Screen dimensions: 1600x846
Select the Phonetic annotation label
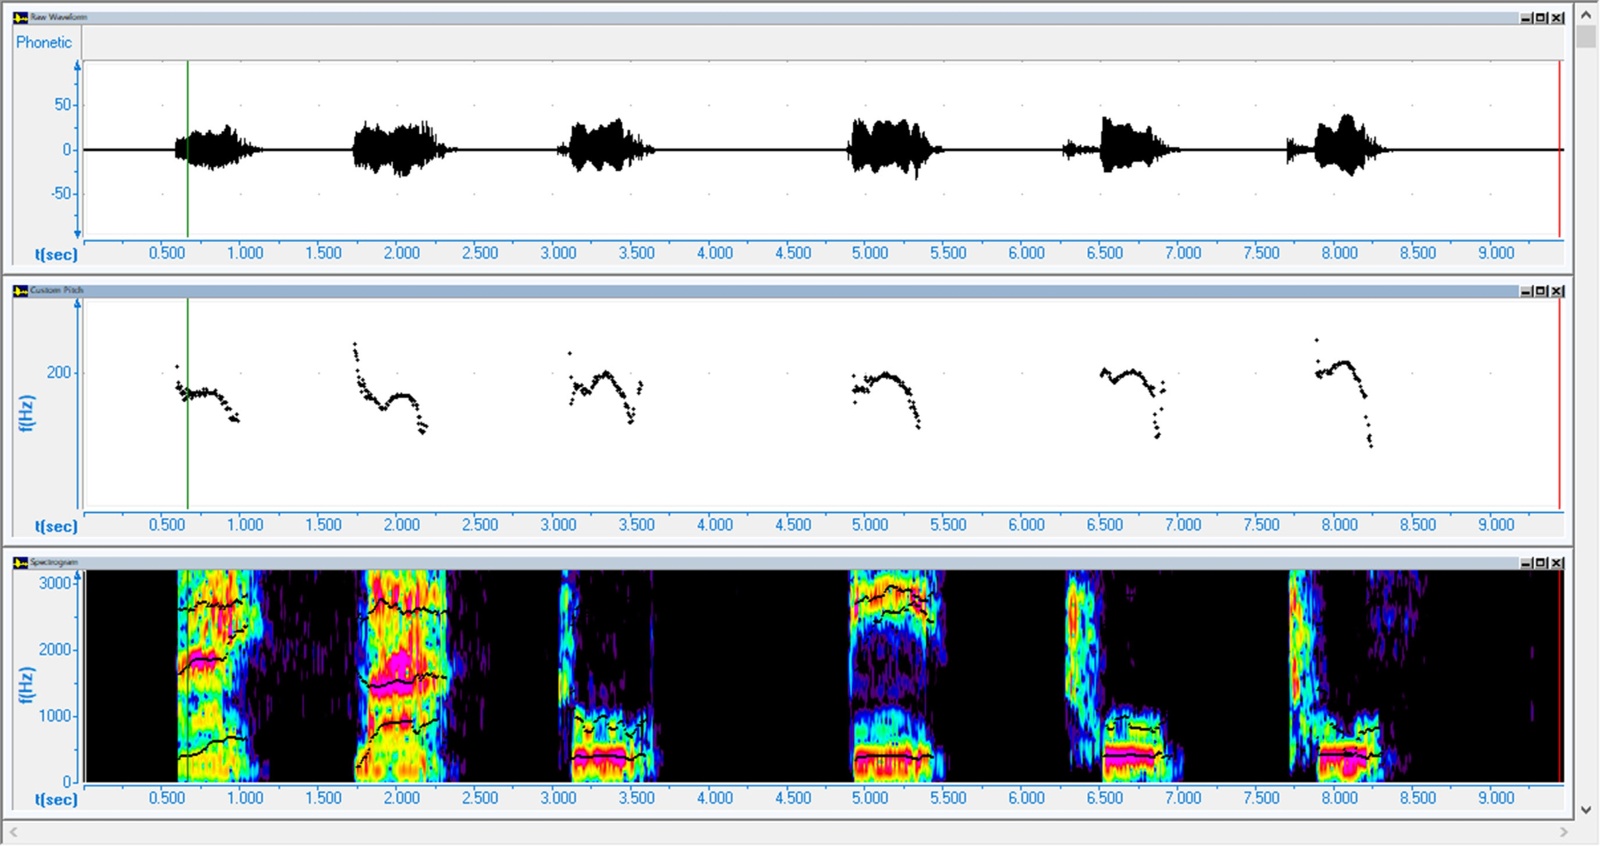tap(44, 42)
